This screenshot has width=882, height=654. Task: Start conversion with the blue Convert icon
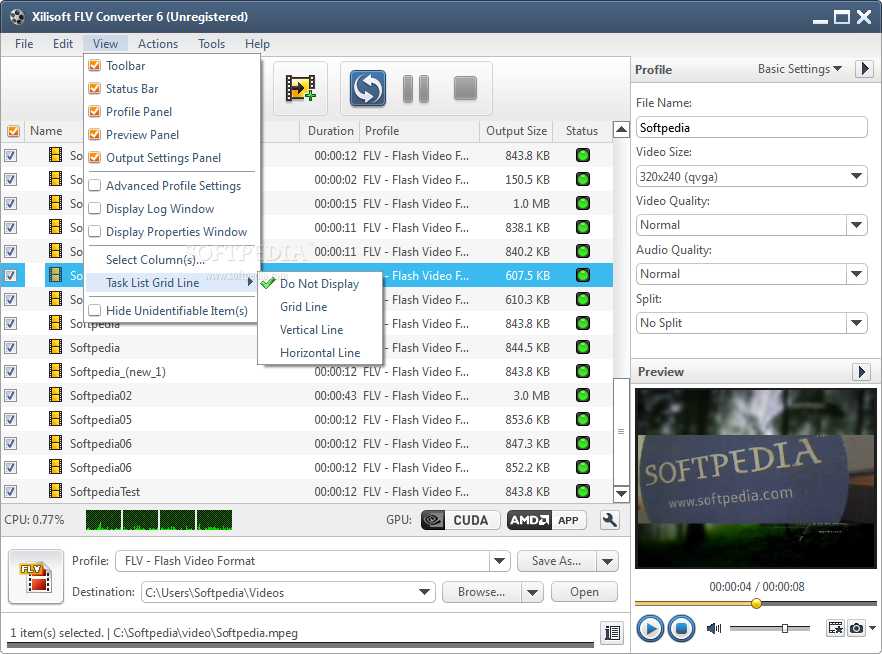pos(368,88)
